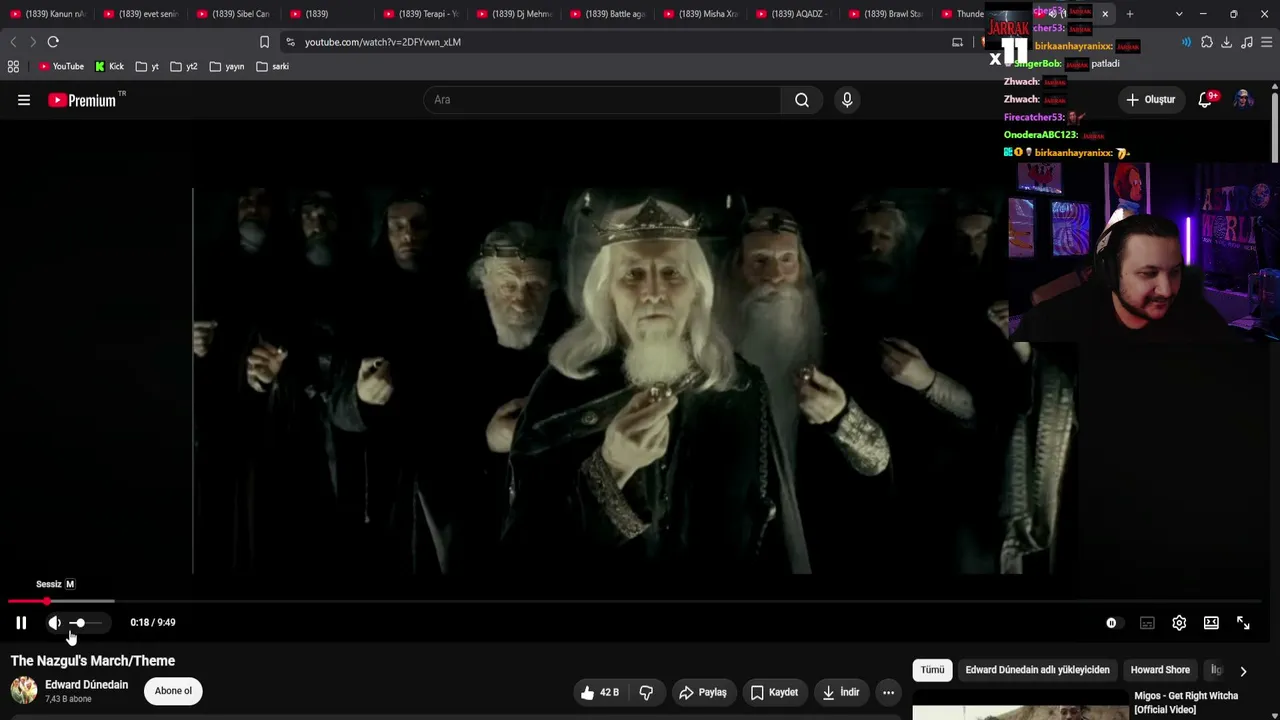Image resolution: width=1280 pixels, height=720 pixels.
Task: Switch to evet senin tab
Action: pos(142,14)
